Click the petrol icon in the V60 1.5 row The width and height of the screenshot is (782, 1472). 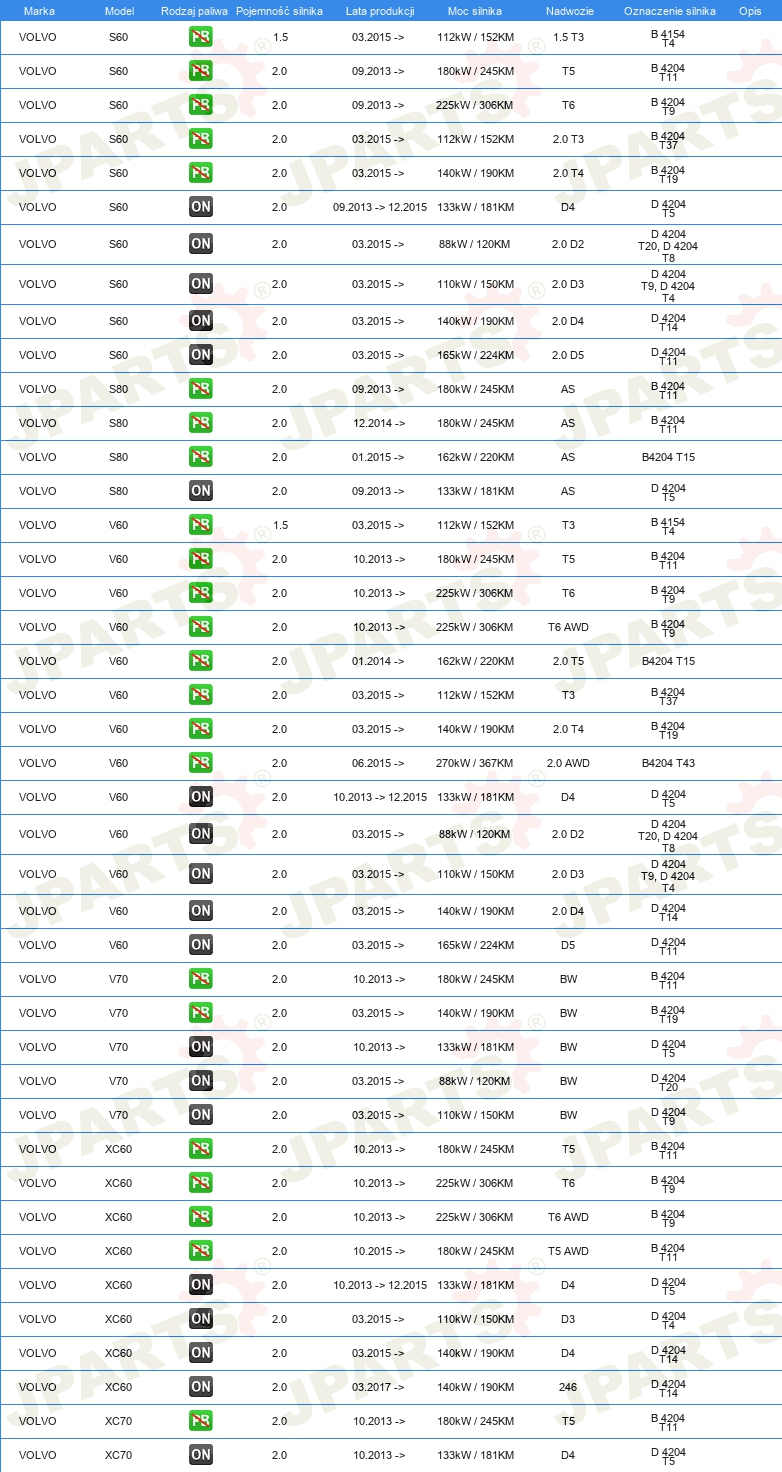pos(201,525)
